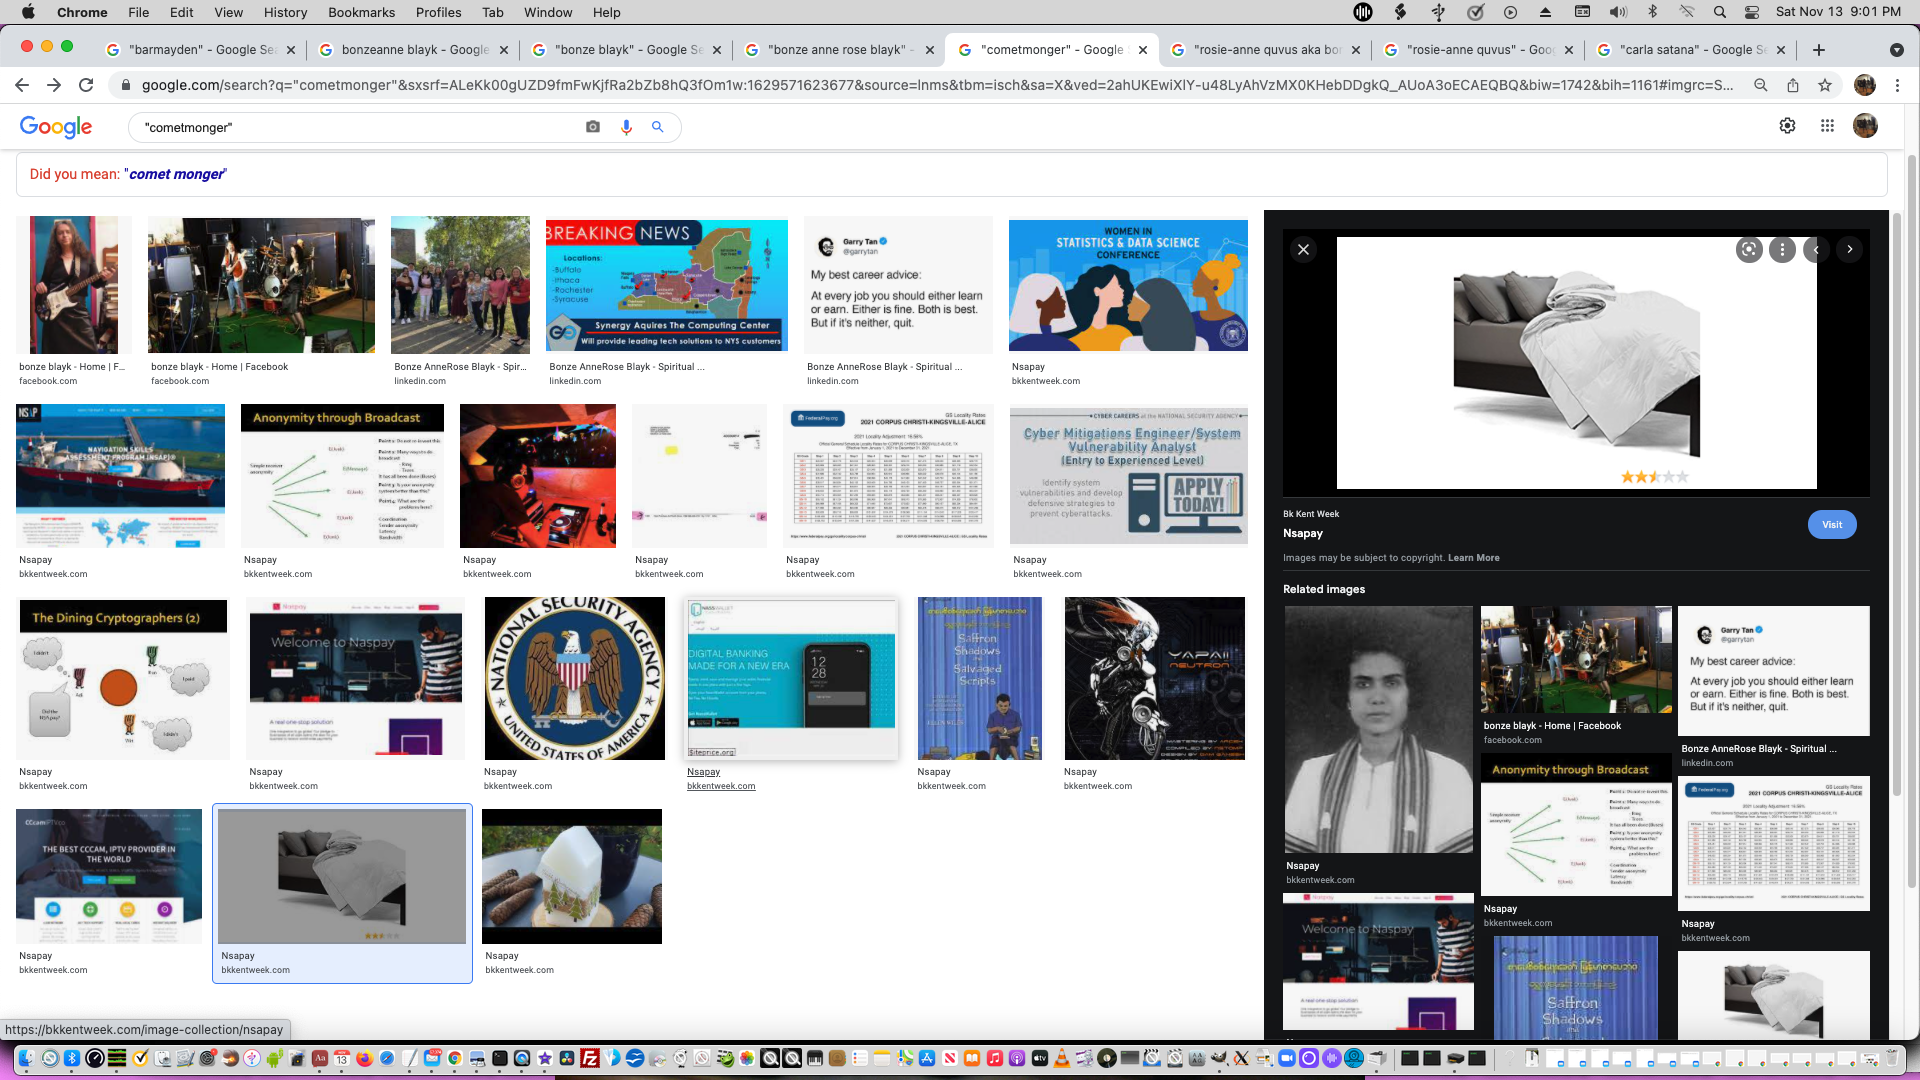Toggle bookmark using the star icon
The width and height of the screenshot is (1920, 1080).
click(1825, 85)
